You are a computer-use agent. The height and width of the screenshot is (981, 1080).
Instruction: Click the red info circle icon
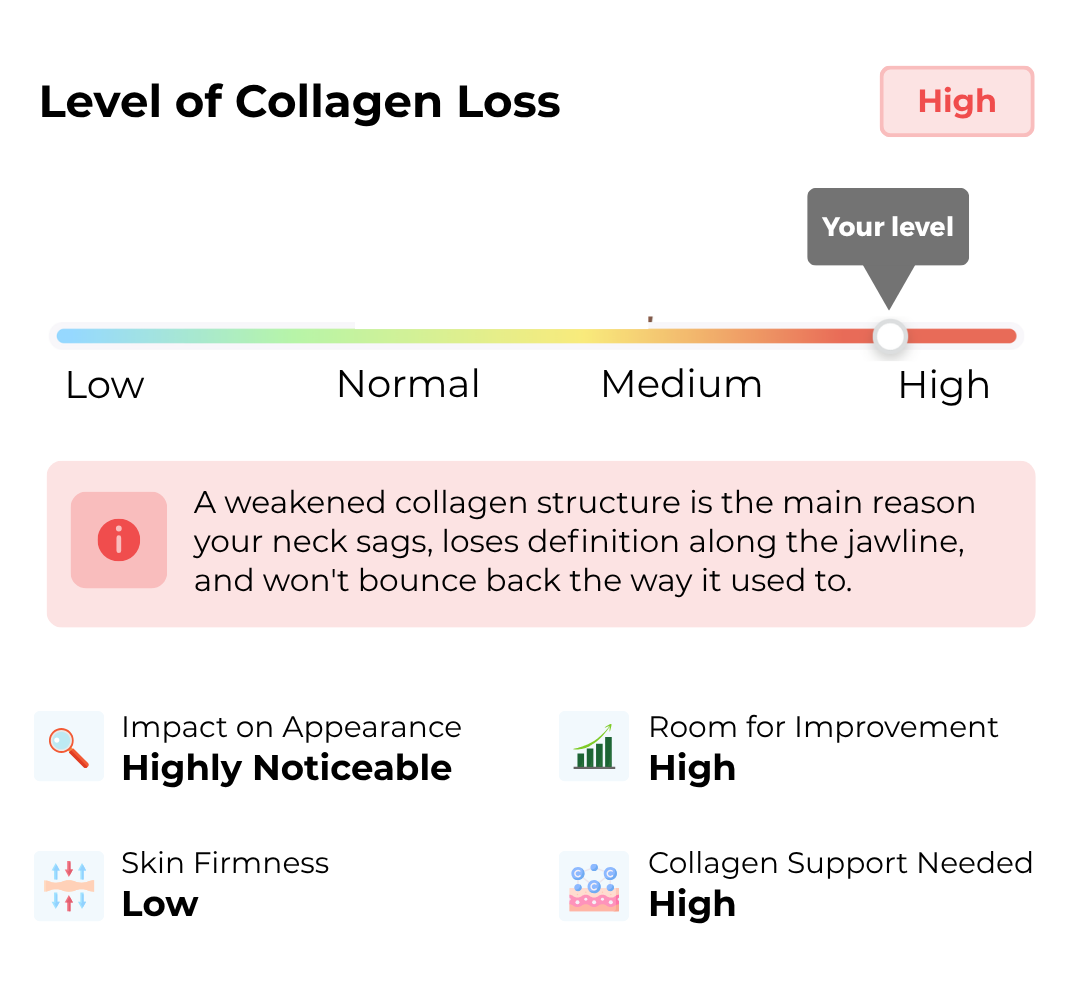click(118, 540)
